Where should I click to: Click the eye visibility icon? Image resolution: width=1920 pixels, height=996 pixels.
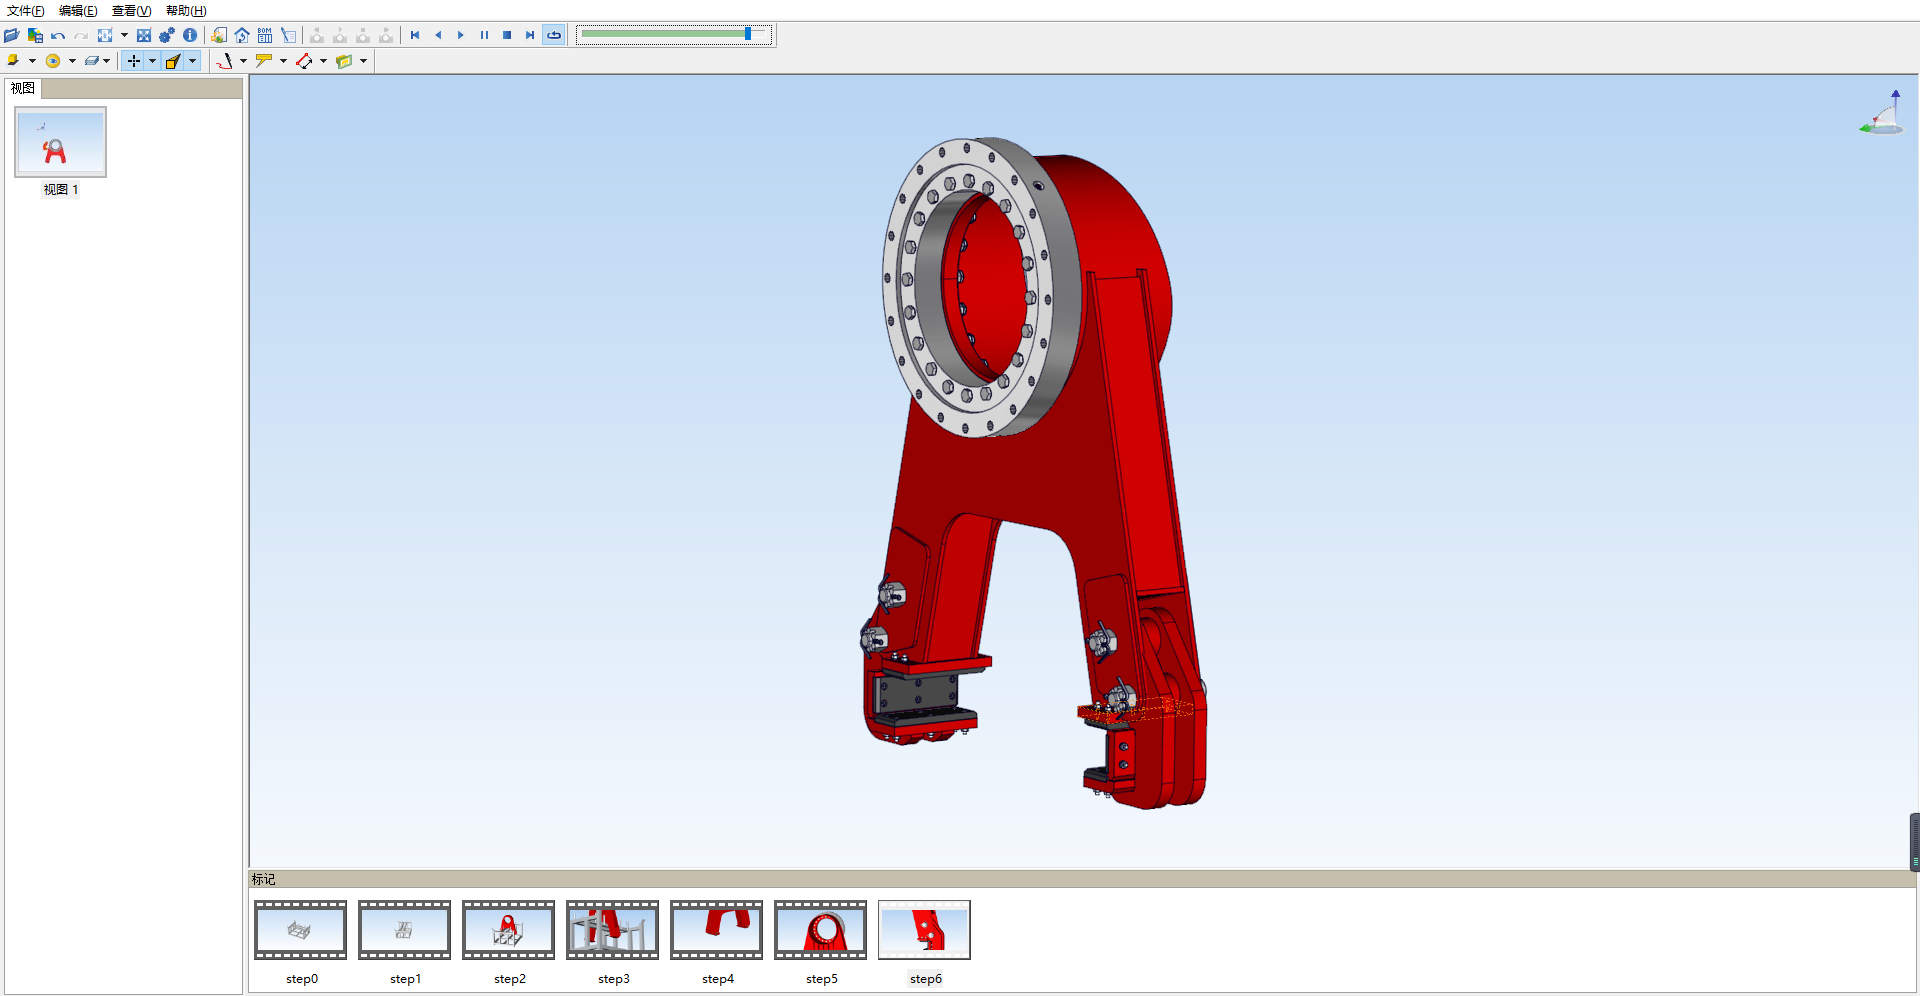(53, 61)
